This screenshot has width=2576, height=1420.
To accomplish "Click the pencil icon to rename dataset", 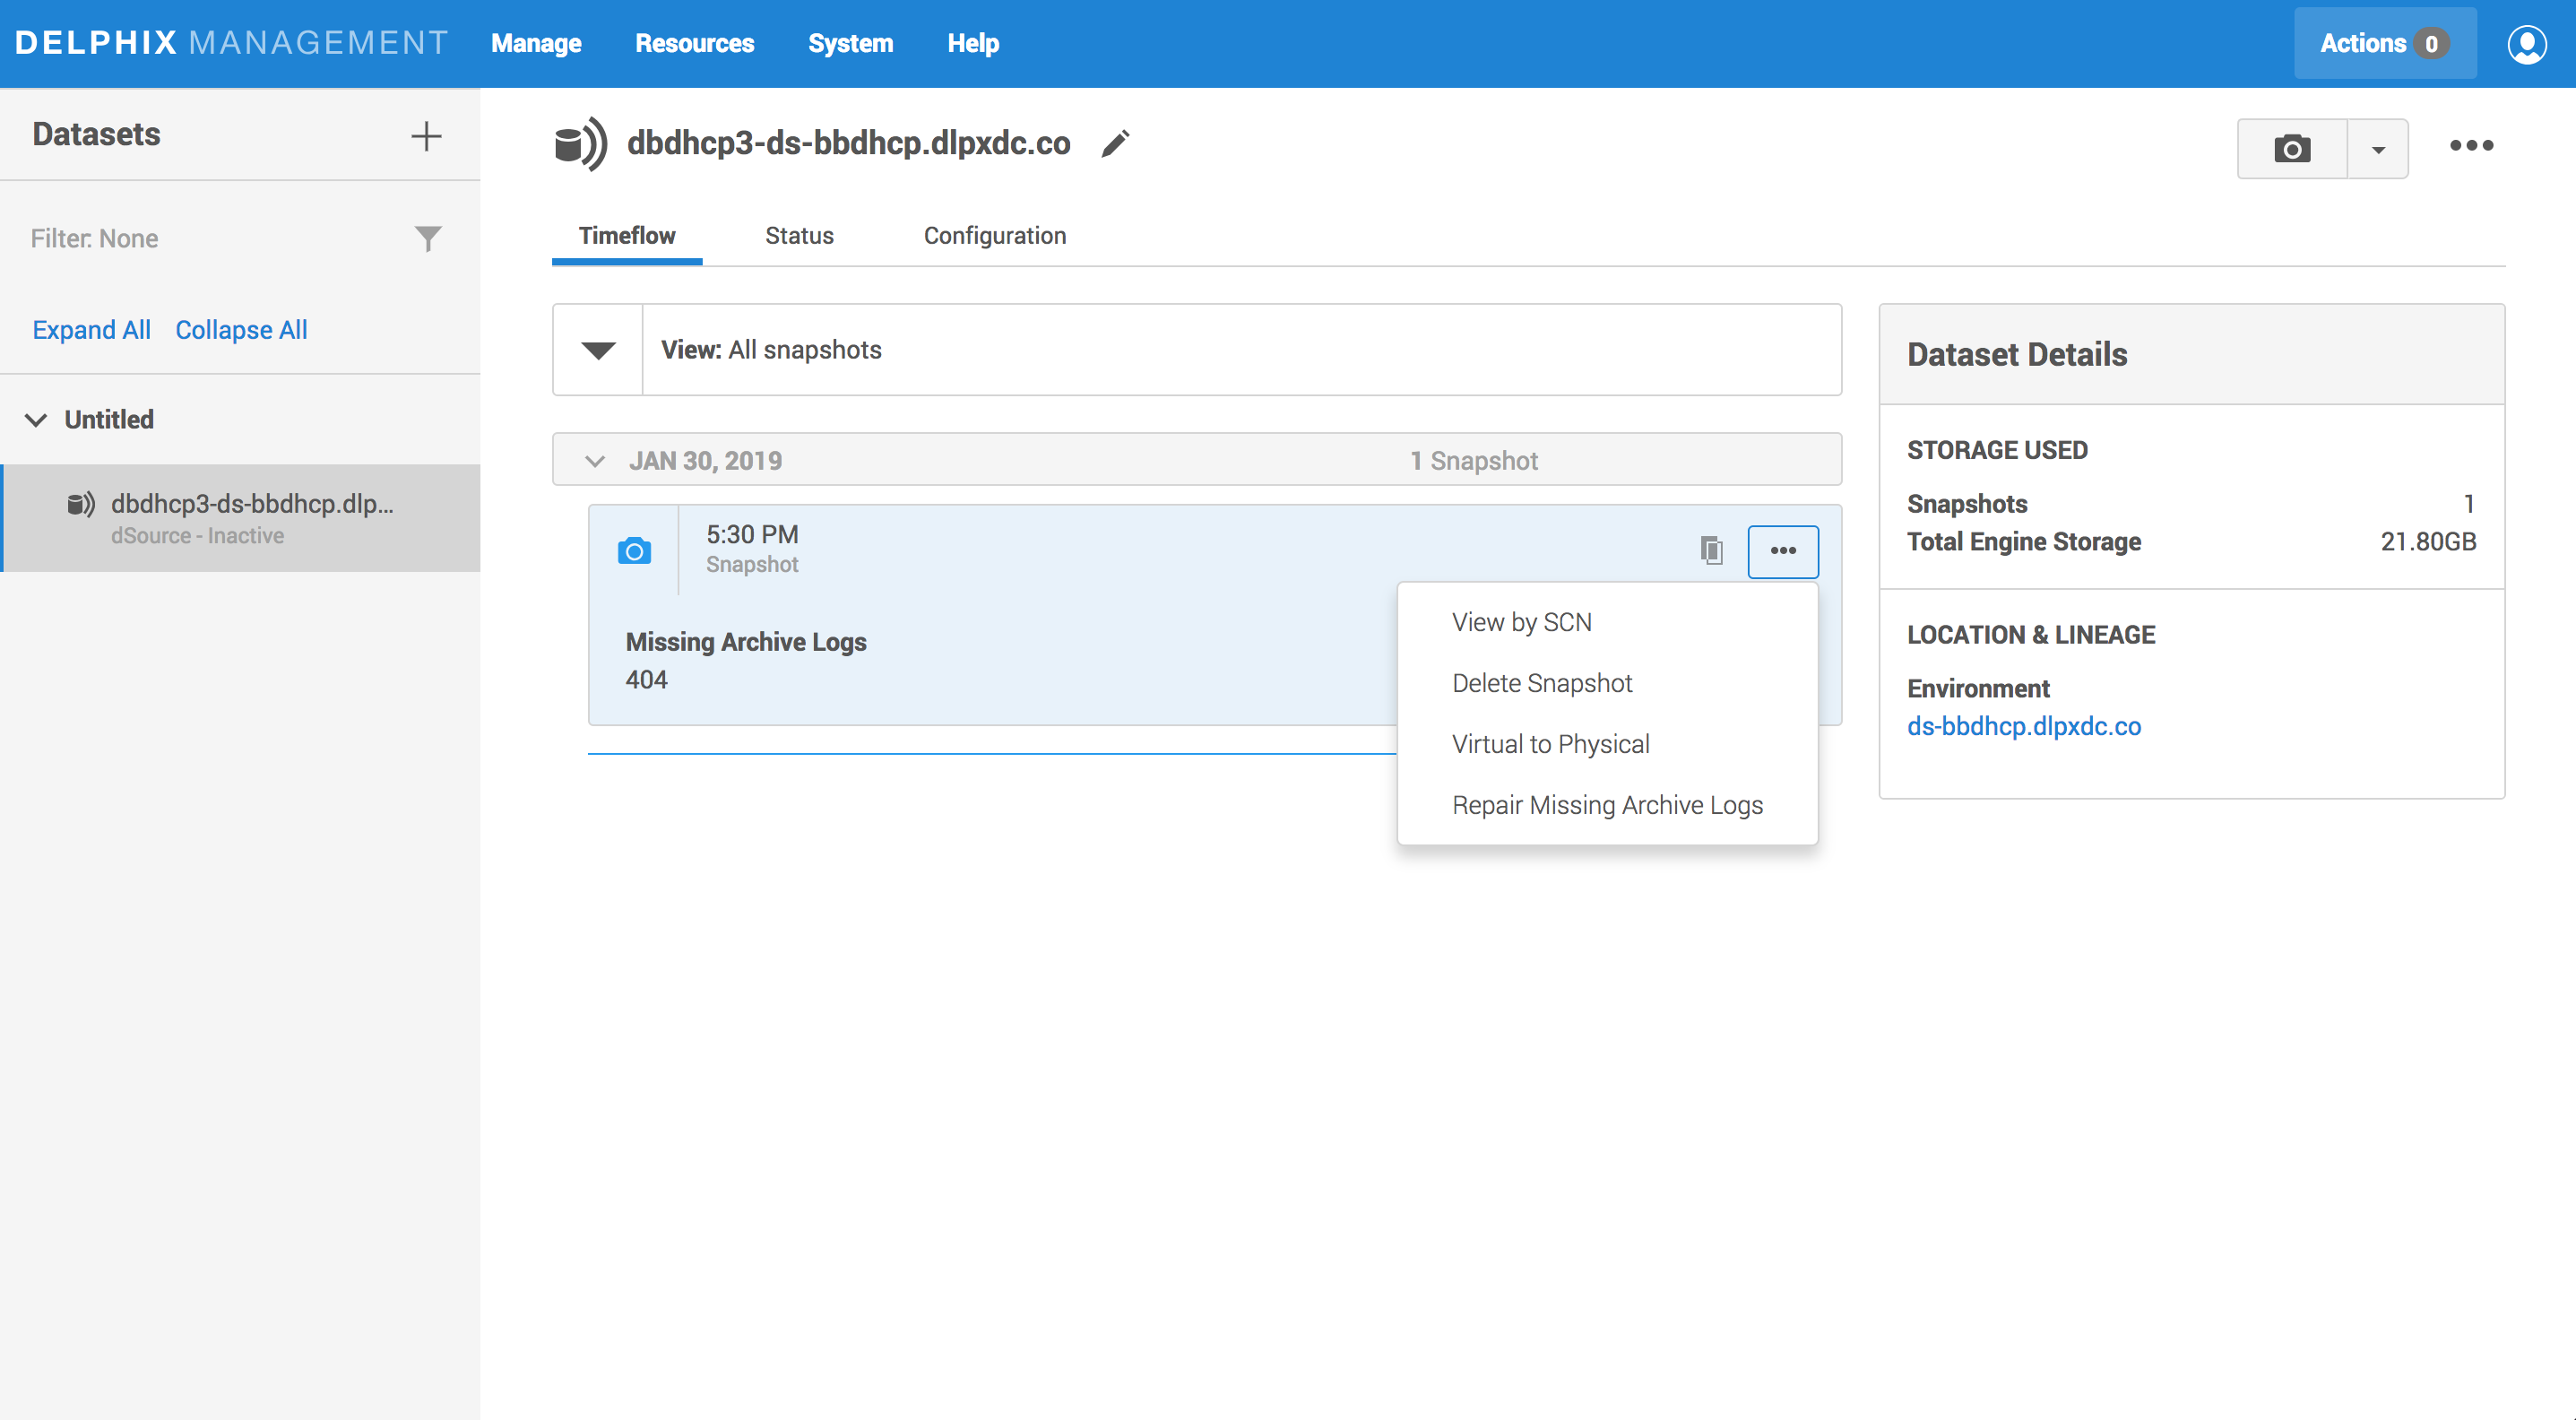I will (1116, 144).
